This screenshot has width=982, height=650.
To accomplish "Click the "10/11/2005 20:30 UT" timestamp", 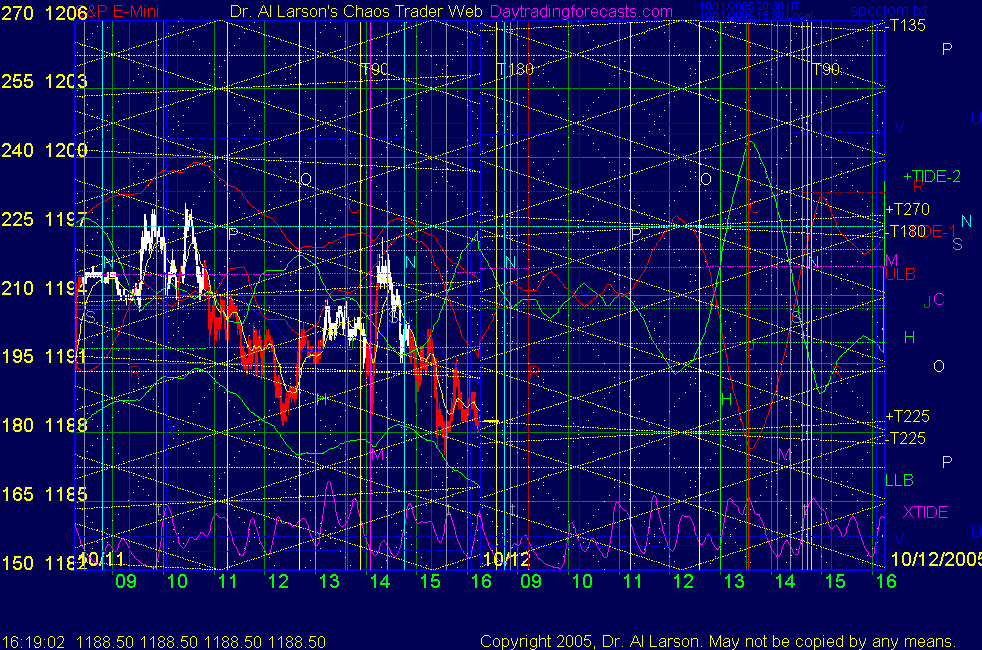I will tap(750, 6).
